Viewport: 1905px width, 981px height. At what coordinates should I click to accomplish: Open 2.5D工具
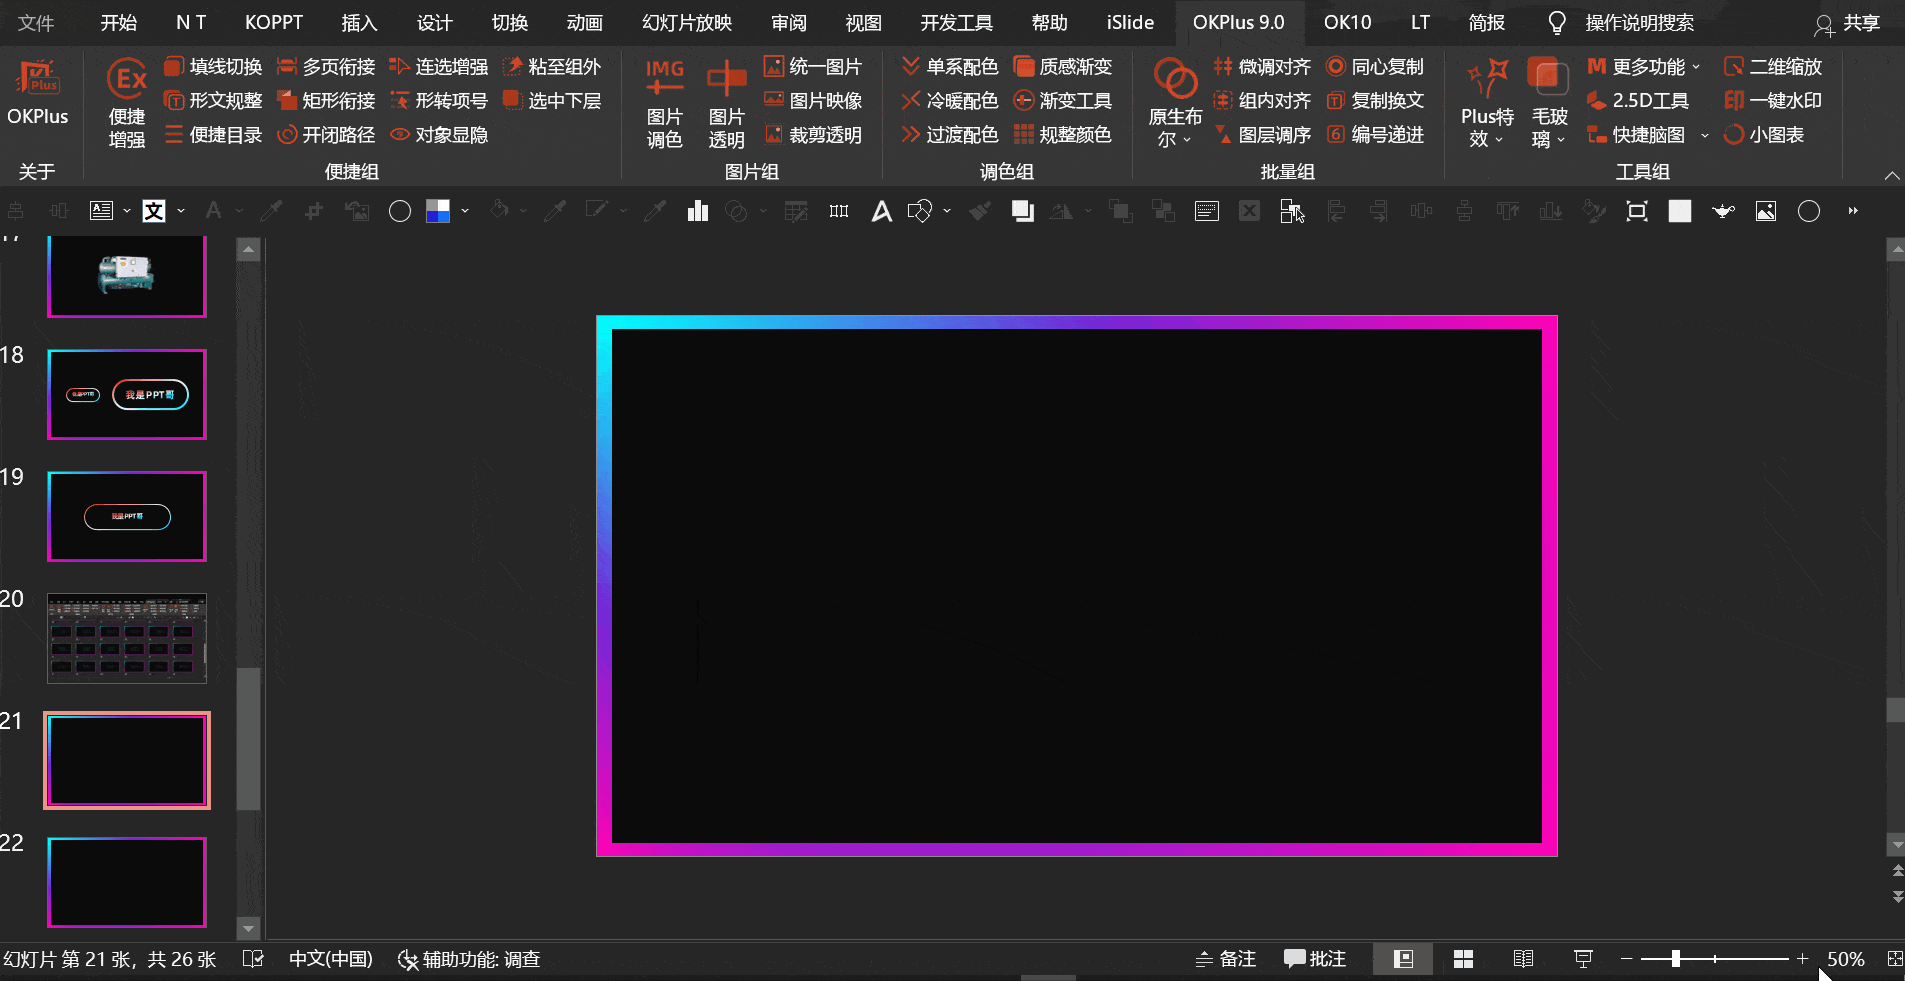[1638, 101]
